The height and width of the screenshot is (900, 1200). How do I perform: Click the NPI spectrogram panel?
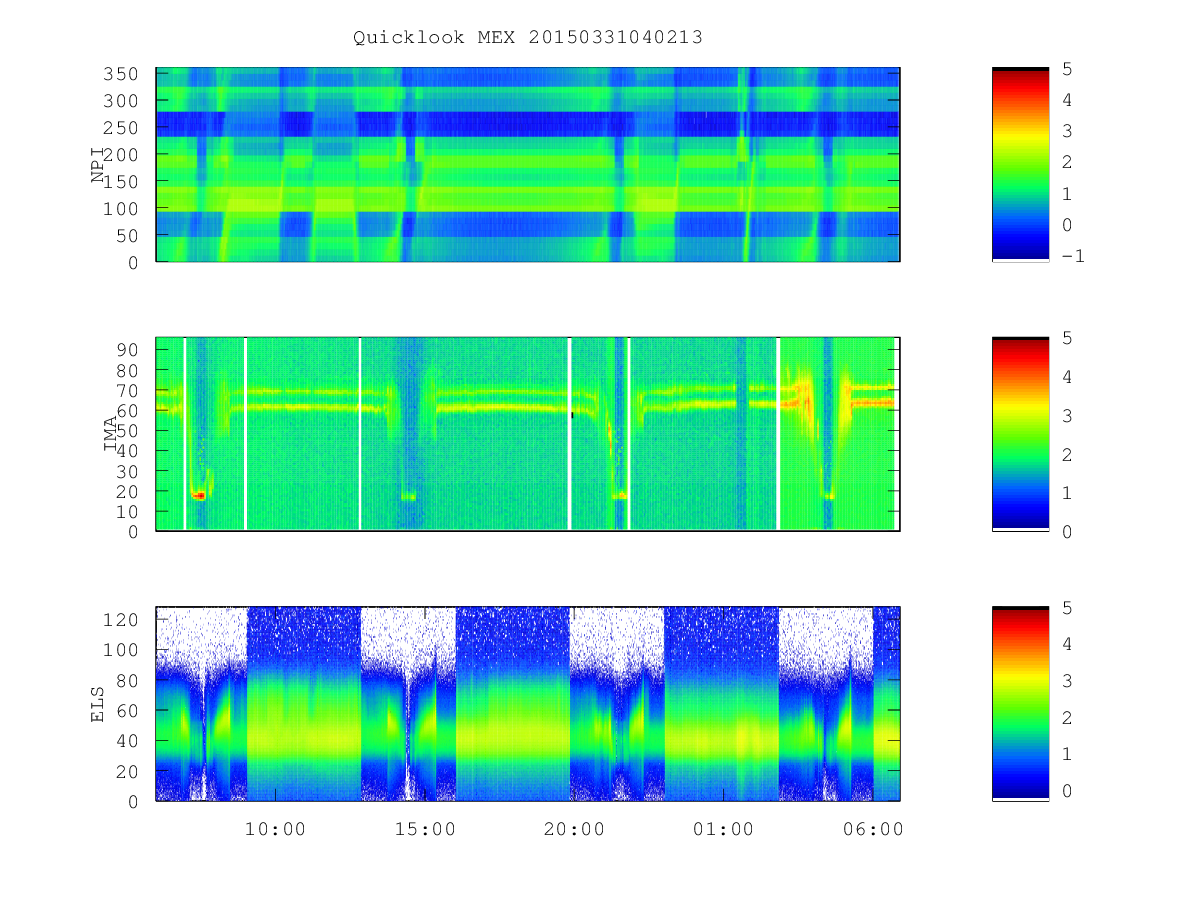click(528, 165)
